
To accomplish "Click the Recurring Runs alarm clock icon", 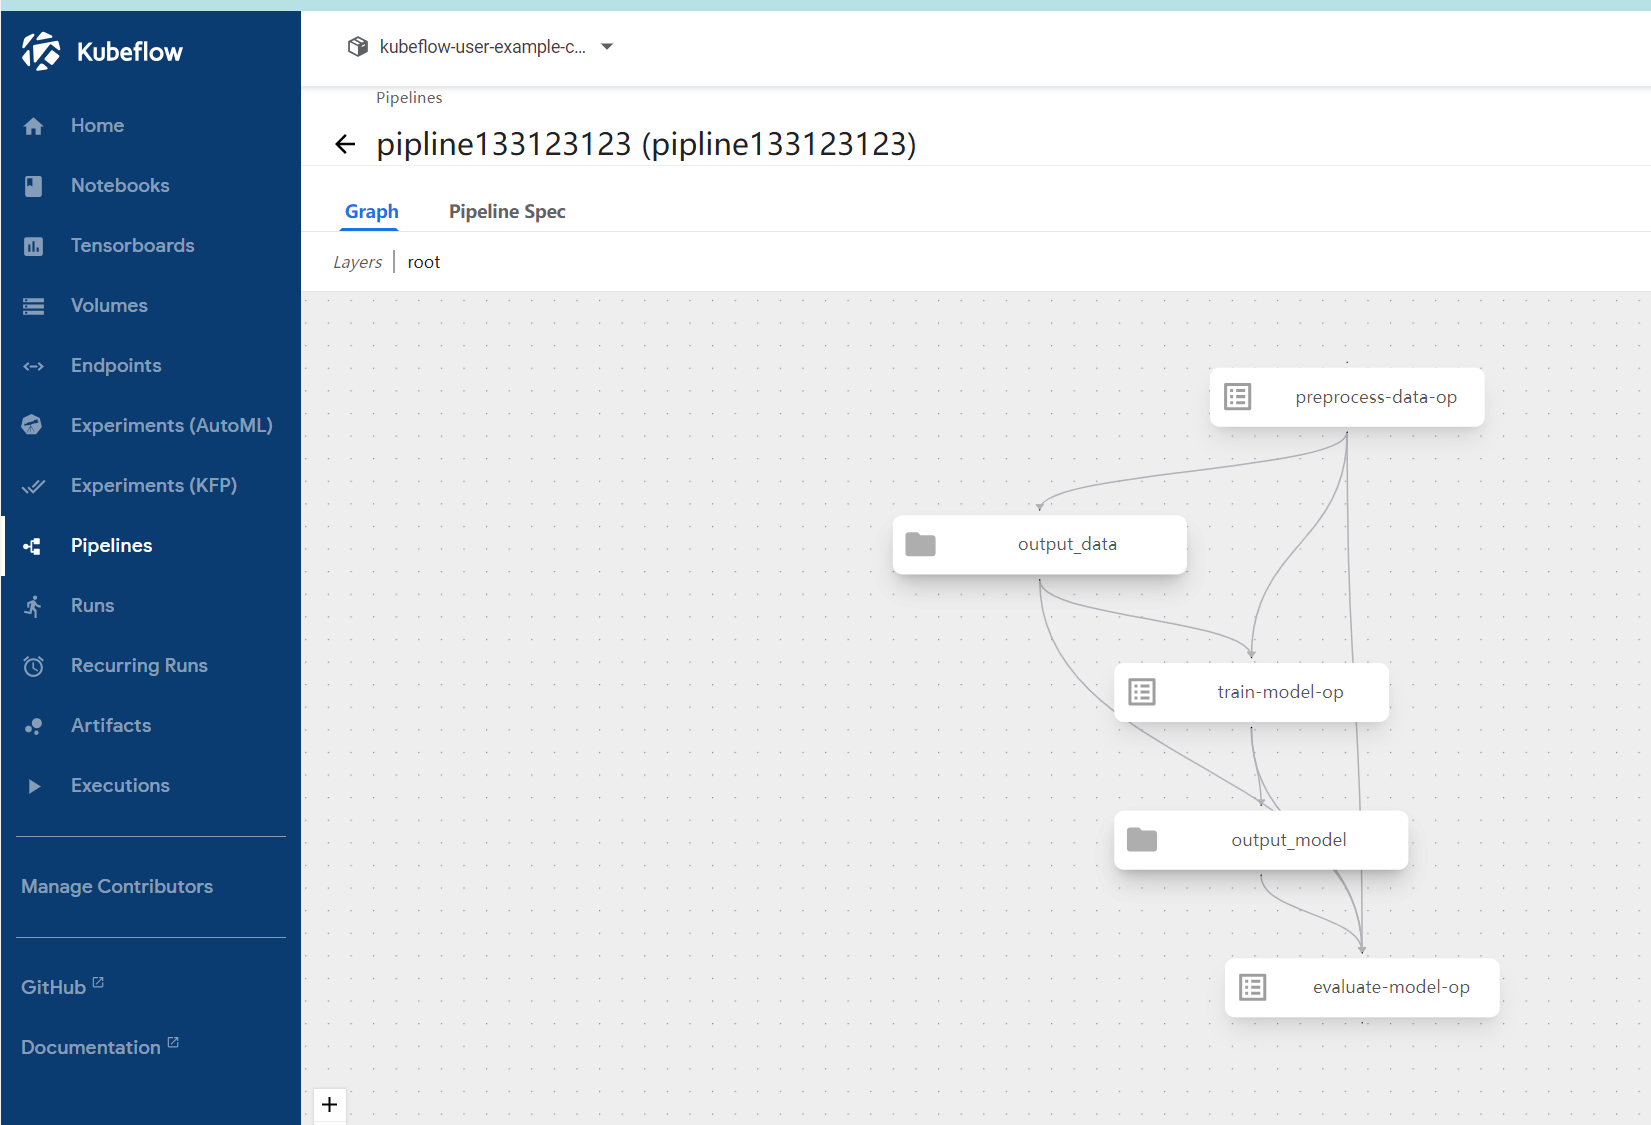I will [x=33, y=666].
